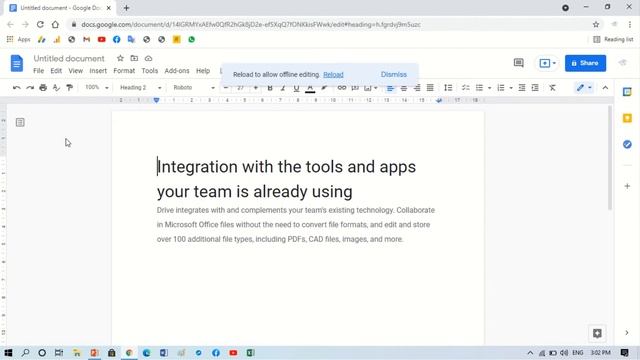Decrease font size with minus button
Screen dimensions: 640x360
click(x=226, y=88)
